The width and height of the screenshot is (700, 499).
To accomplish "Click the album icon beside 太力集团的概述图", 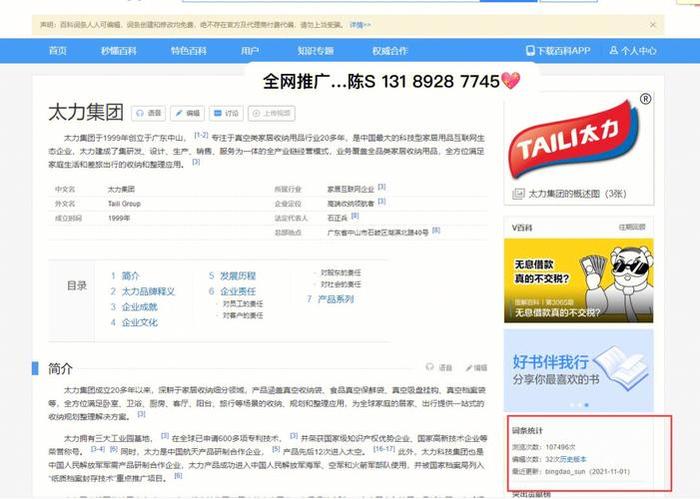I will [x=518, y=194].
